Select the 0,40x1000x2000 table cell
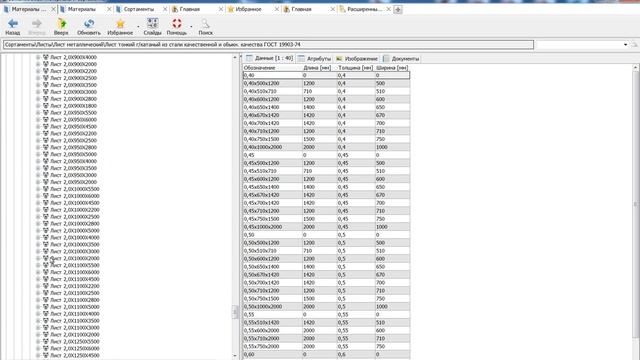This screenshot has width=640, height=360. (x=273, y=147)
